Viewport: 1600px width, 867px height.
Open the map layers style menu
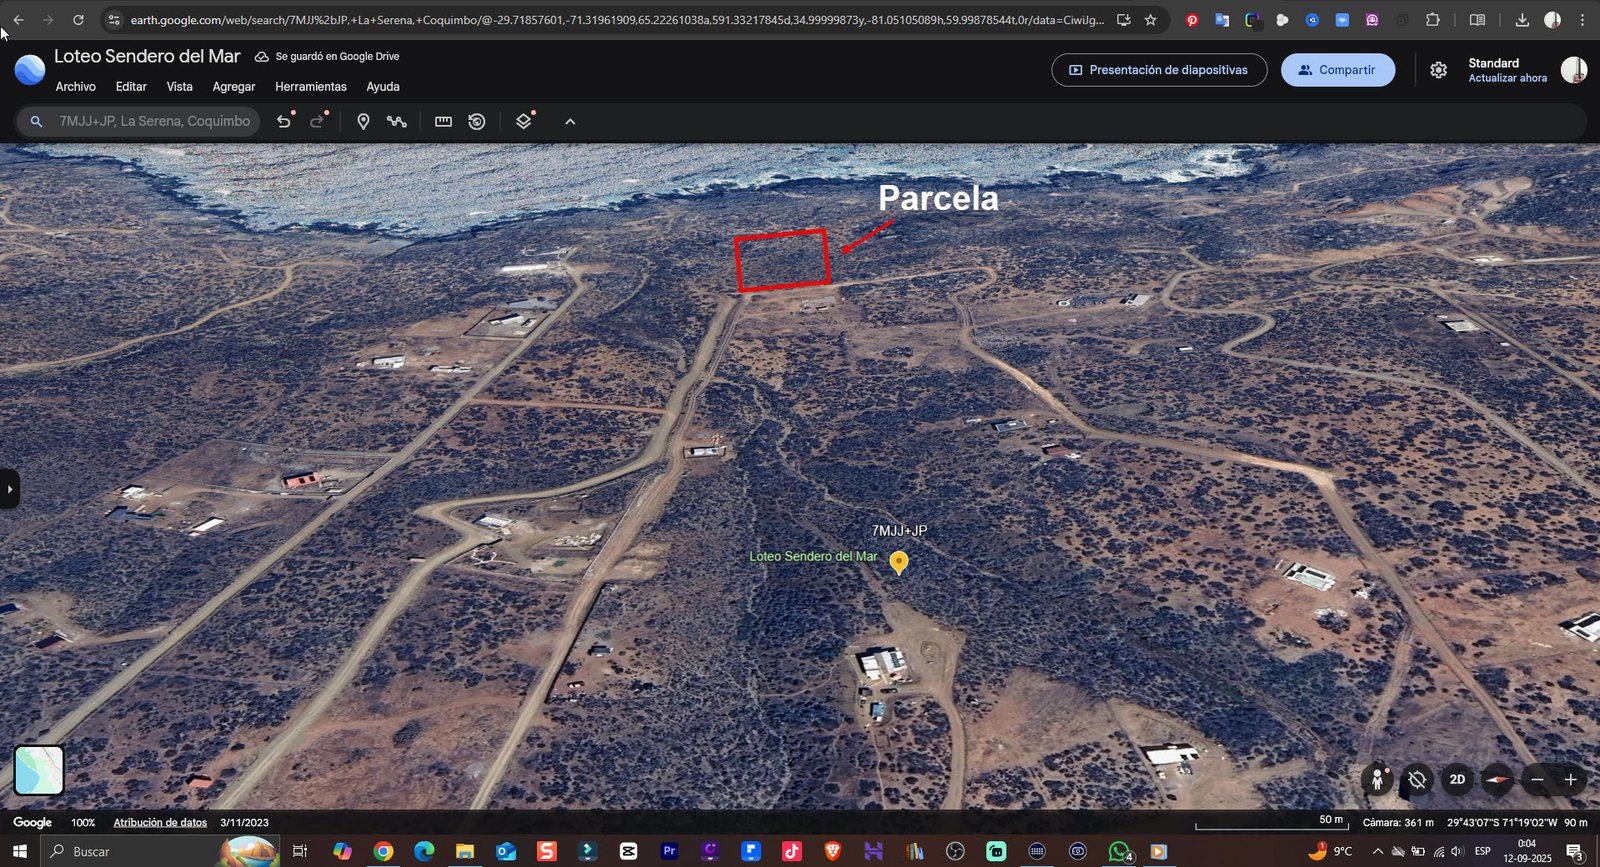[x=523, y=121]
